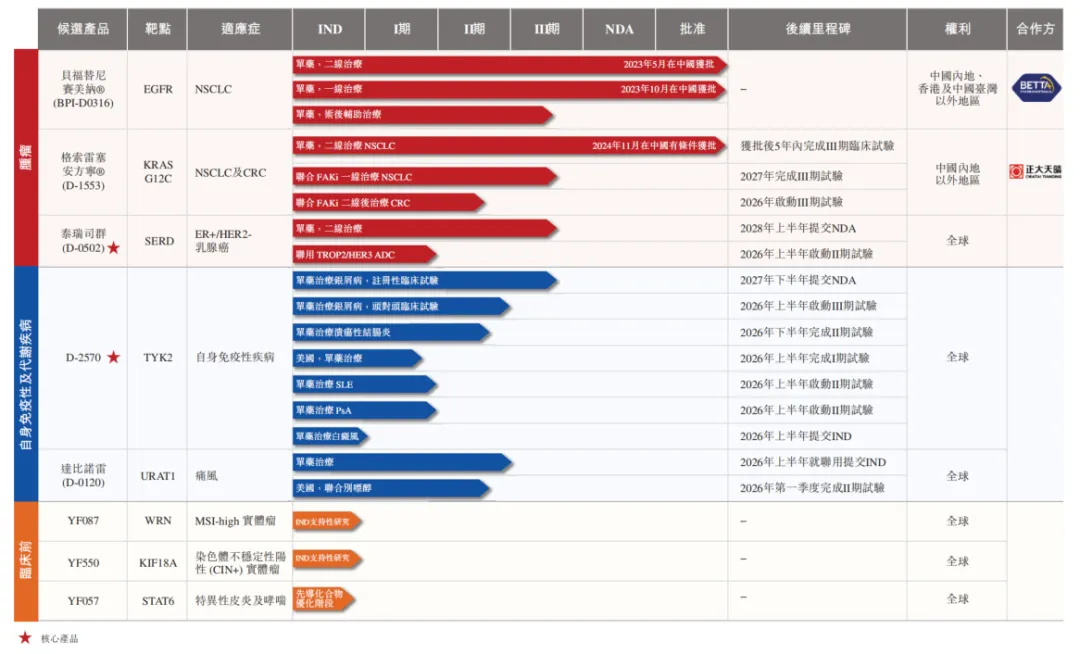The image size is (1080, 654).
Task: Click the NDA column header
Action: tap(619, 29)
